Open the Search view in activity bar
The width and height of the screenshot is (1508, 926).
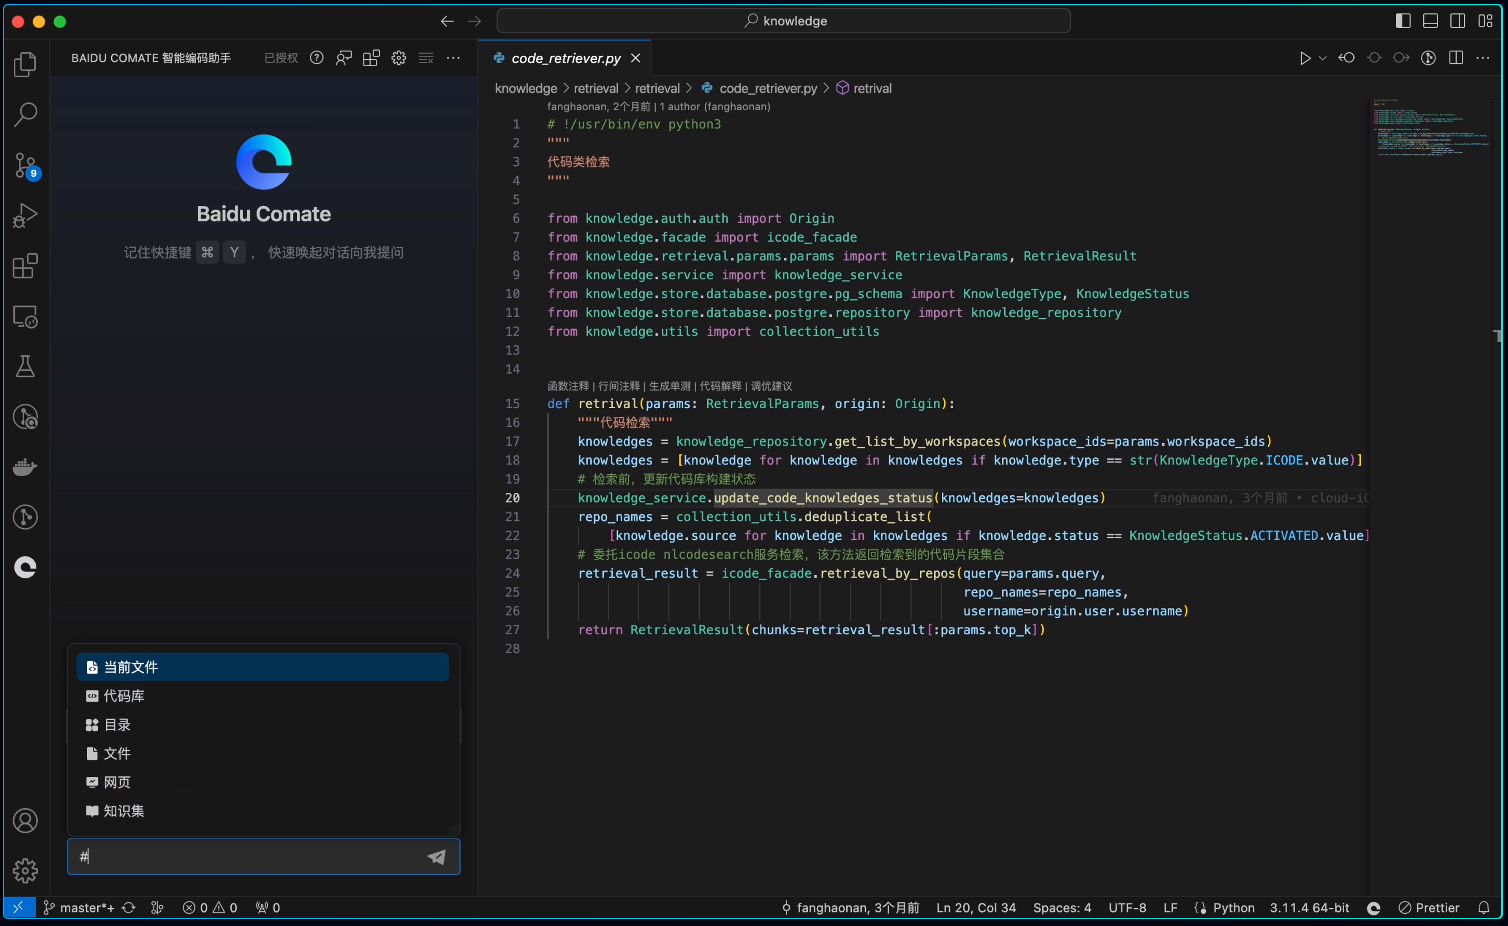pyautogui.click(x=25, y=114)
